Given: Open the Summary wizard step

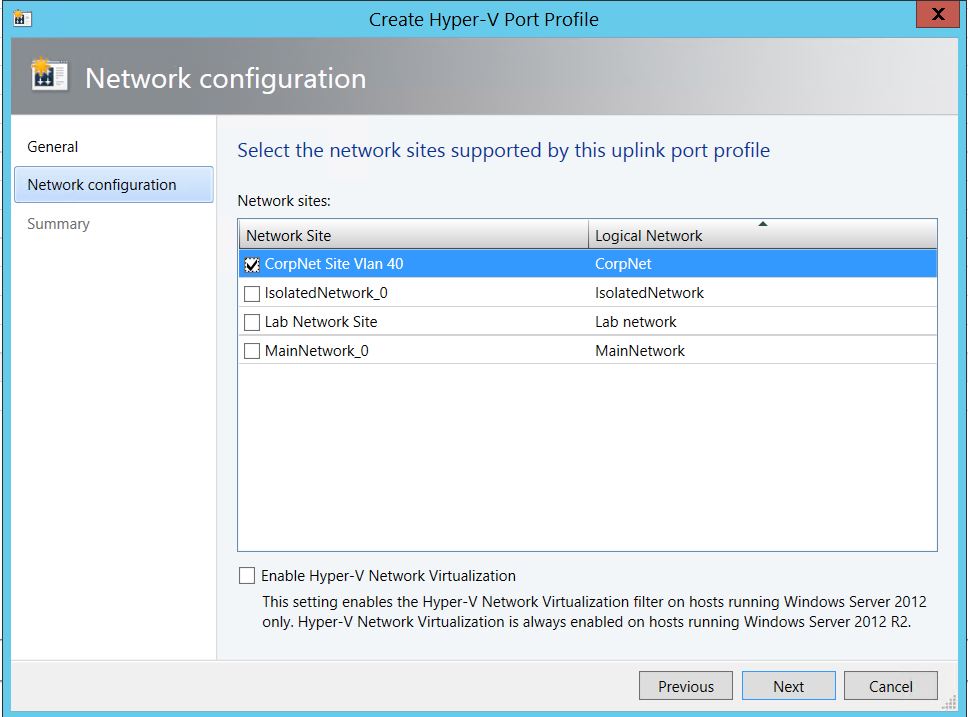Looking at the screenshot, I should tap(58, 224).
